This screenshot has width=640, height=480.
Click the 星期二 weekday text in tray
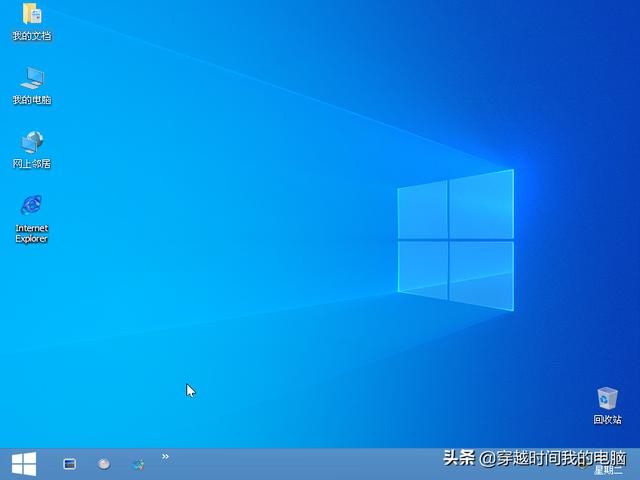pyautogui.click(x=608, y=470)
